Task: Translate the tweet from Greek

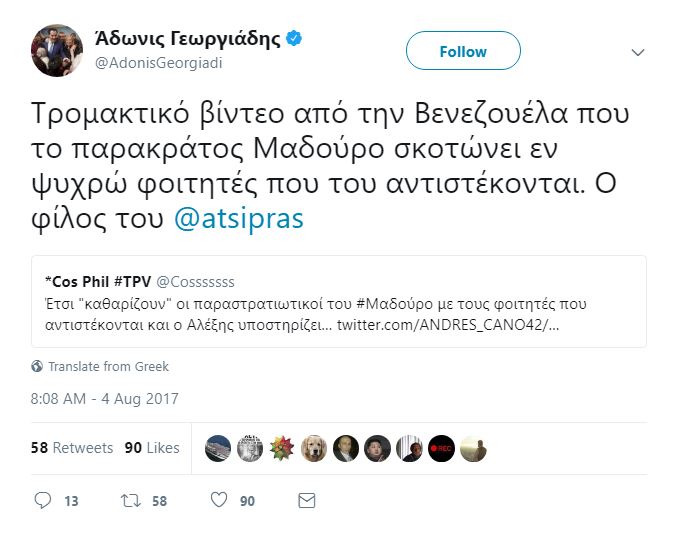Action: pos(108,366)
